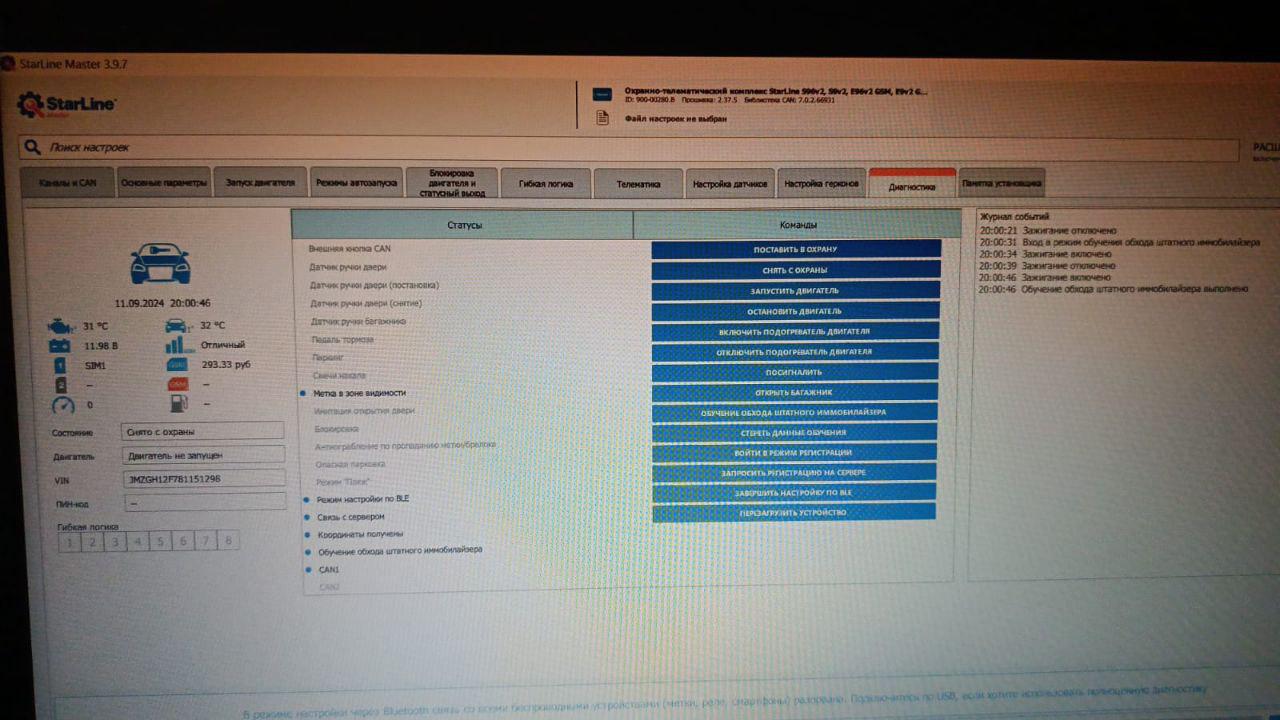The width and height of the screenshot is (1280, 720).
Task: Click Запустить двигатель button
Action: pyautogui.click(x=796, y=291)
